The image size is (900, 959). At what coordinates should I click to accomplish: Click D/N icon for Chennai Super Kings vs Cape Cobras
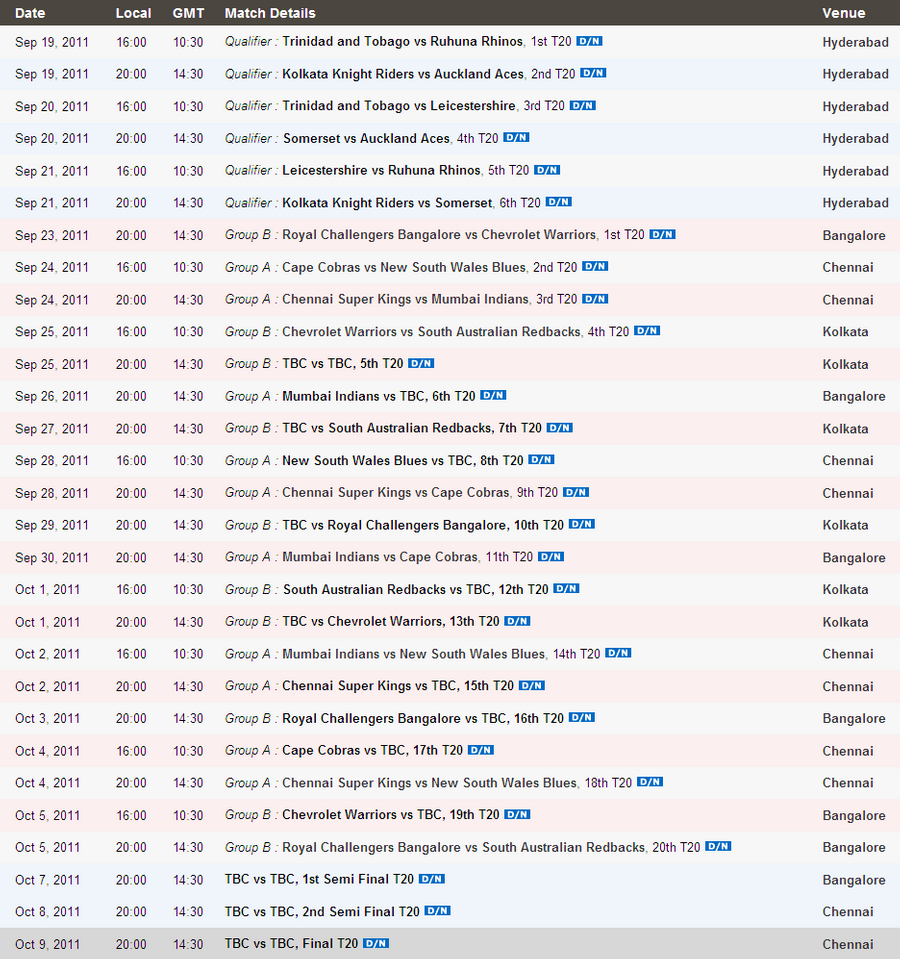pyautogui.click(x=576, y=492)
